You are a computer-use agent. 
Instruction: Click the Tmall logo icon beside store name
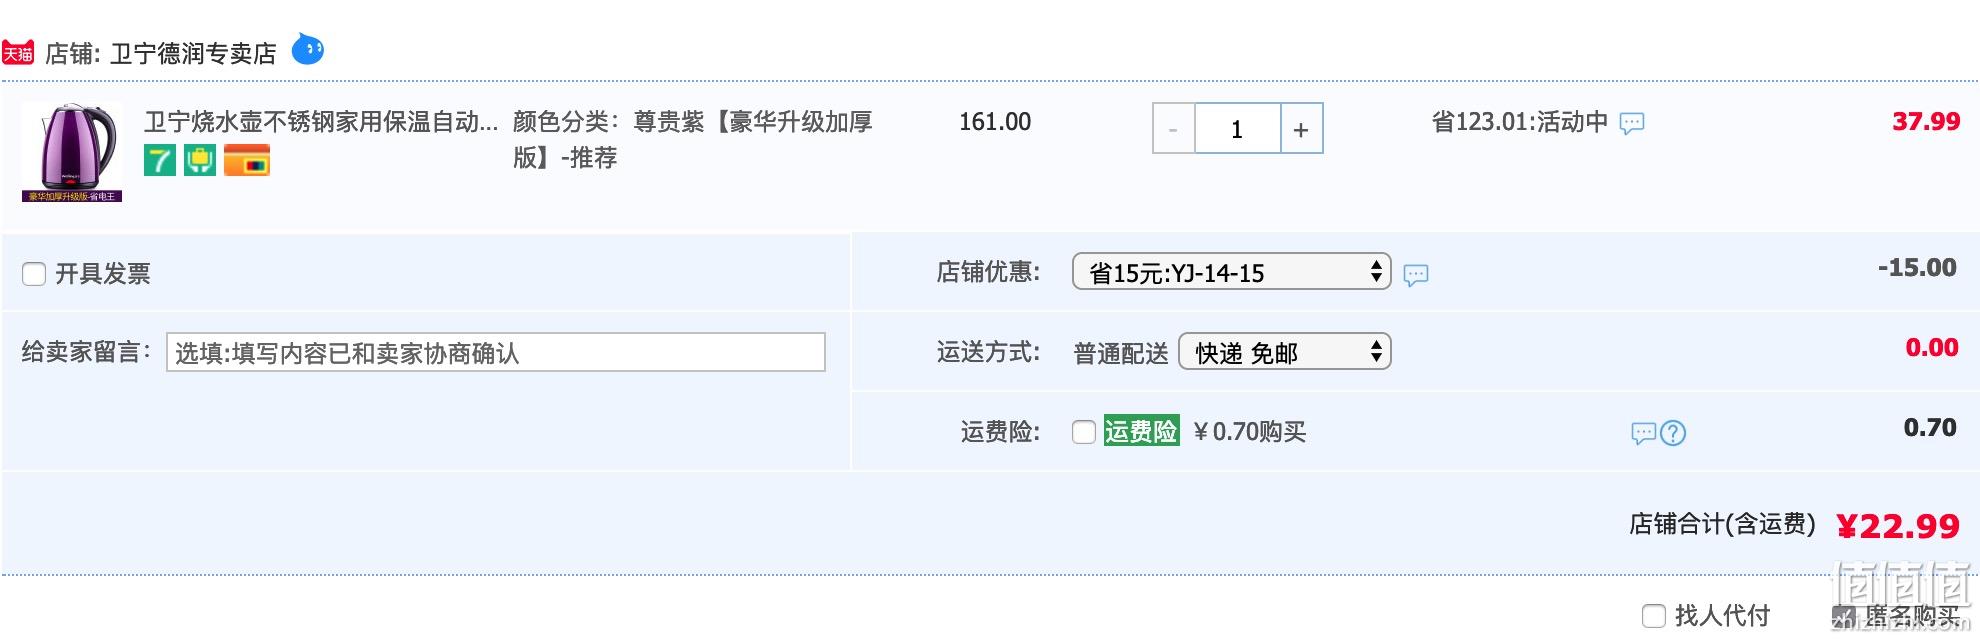point(18,53)
